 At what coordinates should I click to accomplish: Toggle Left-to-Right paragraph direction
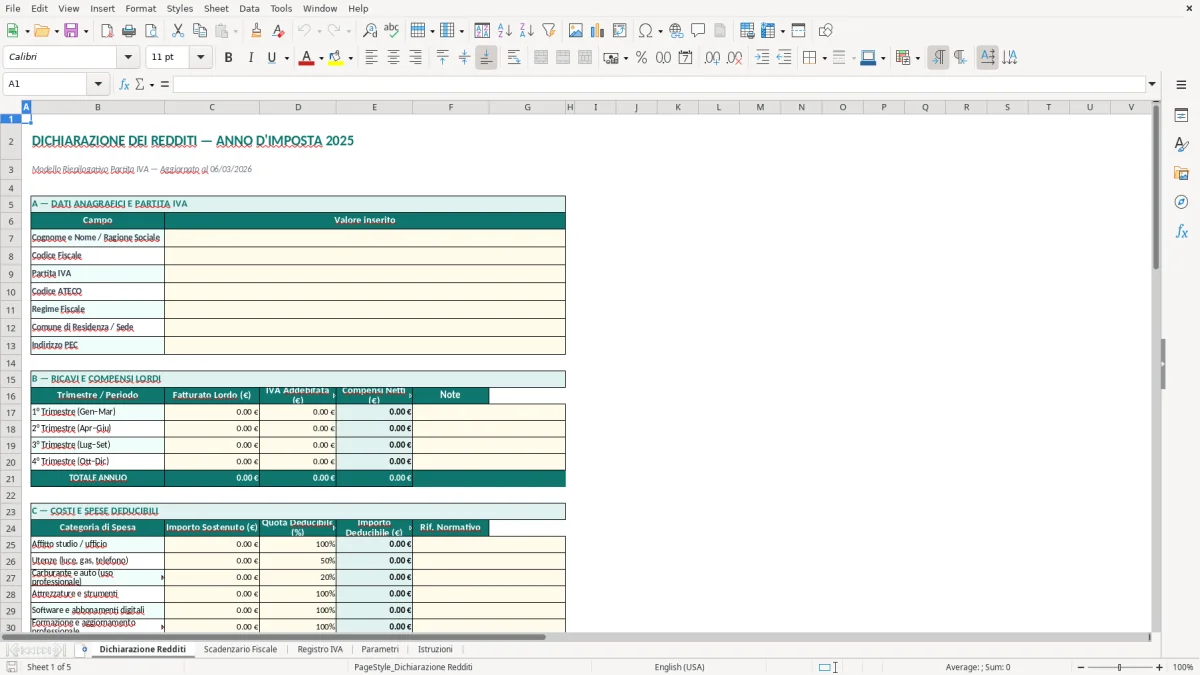point(938,58)
